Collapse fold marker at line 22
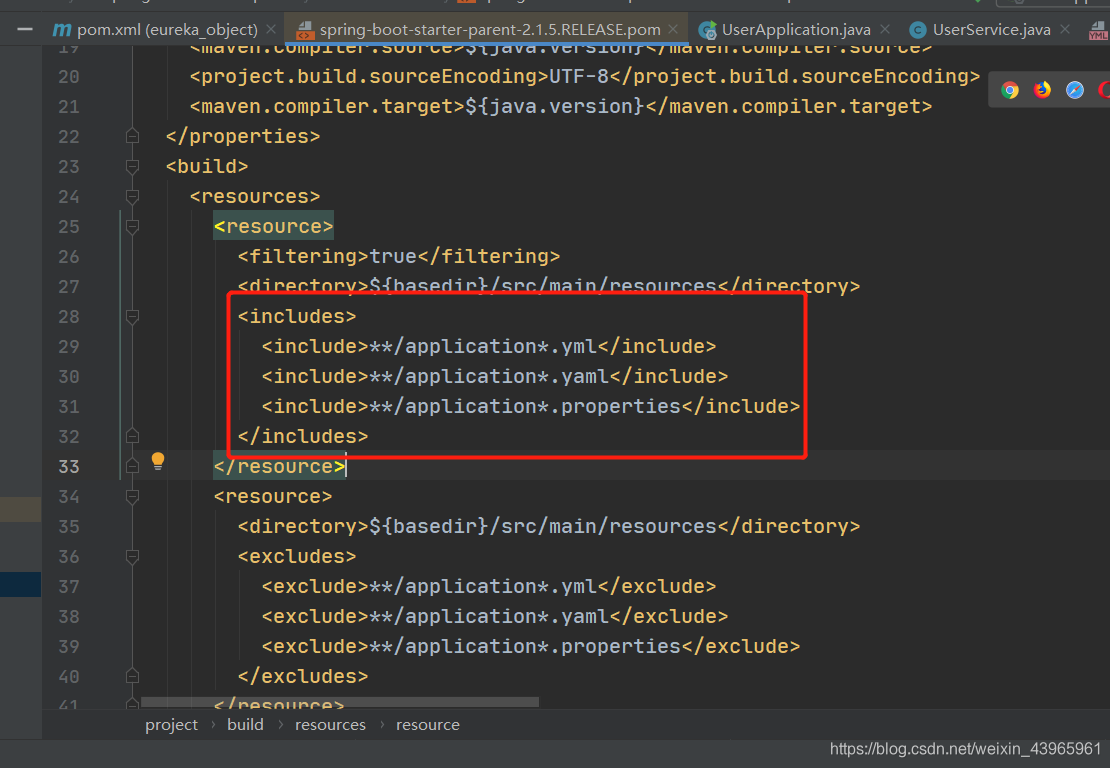Screen dimensions: 1110x768 click(132, 136)
